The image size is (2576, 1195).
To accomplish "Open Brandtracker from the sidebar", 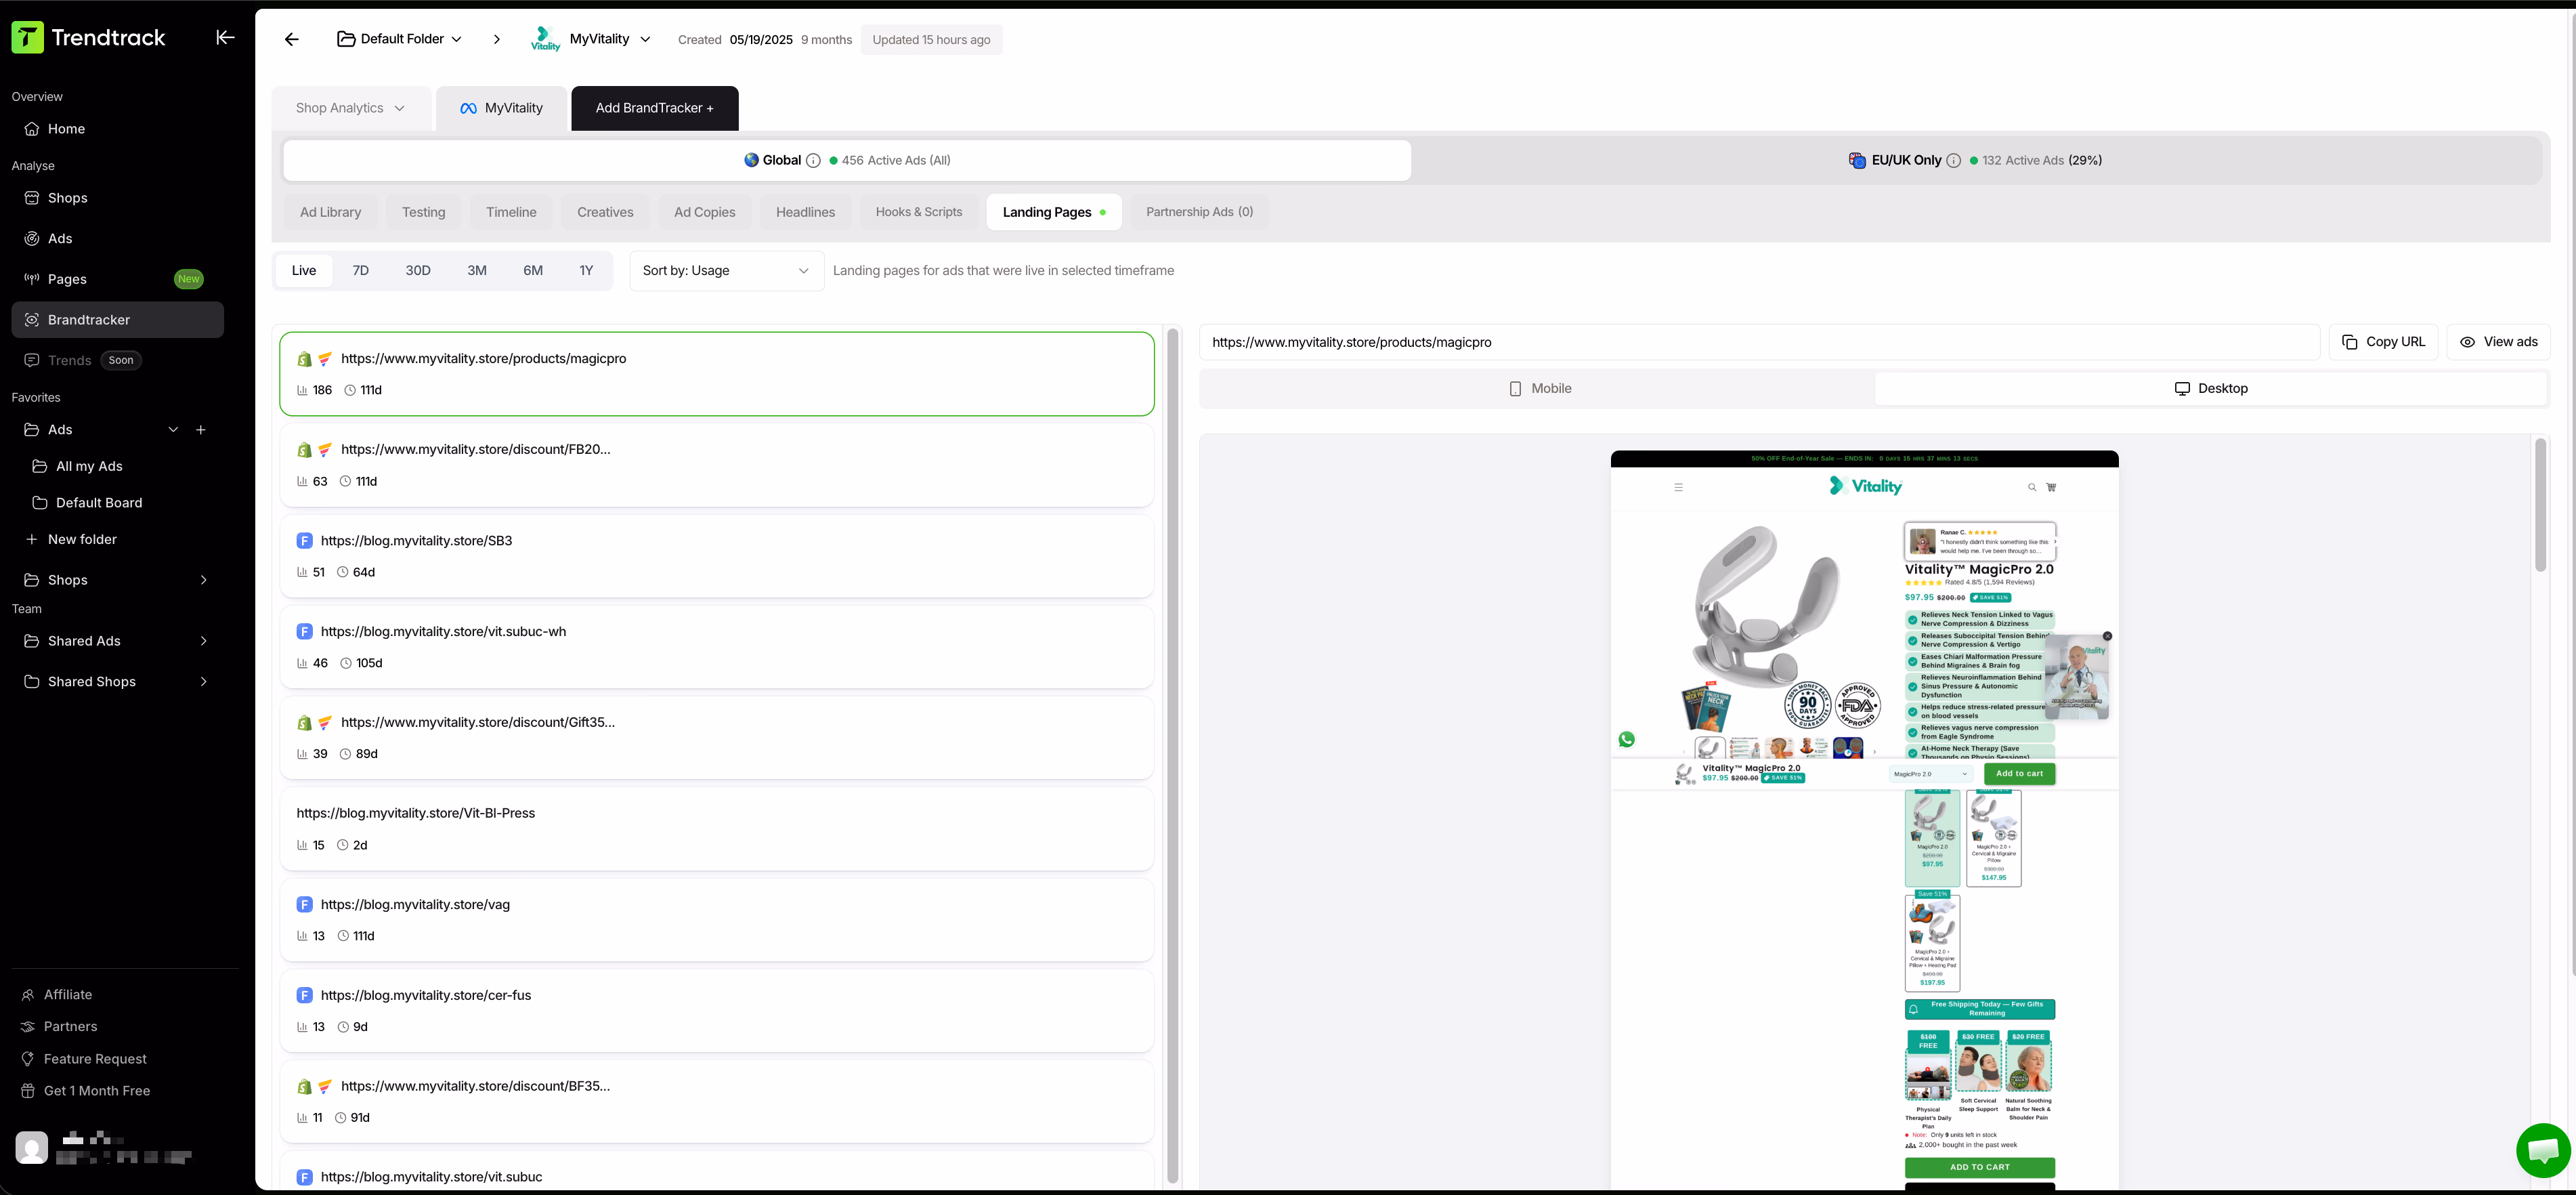I will tap(89, 320).
